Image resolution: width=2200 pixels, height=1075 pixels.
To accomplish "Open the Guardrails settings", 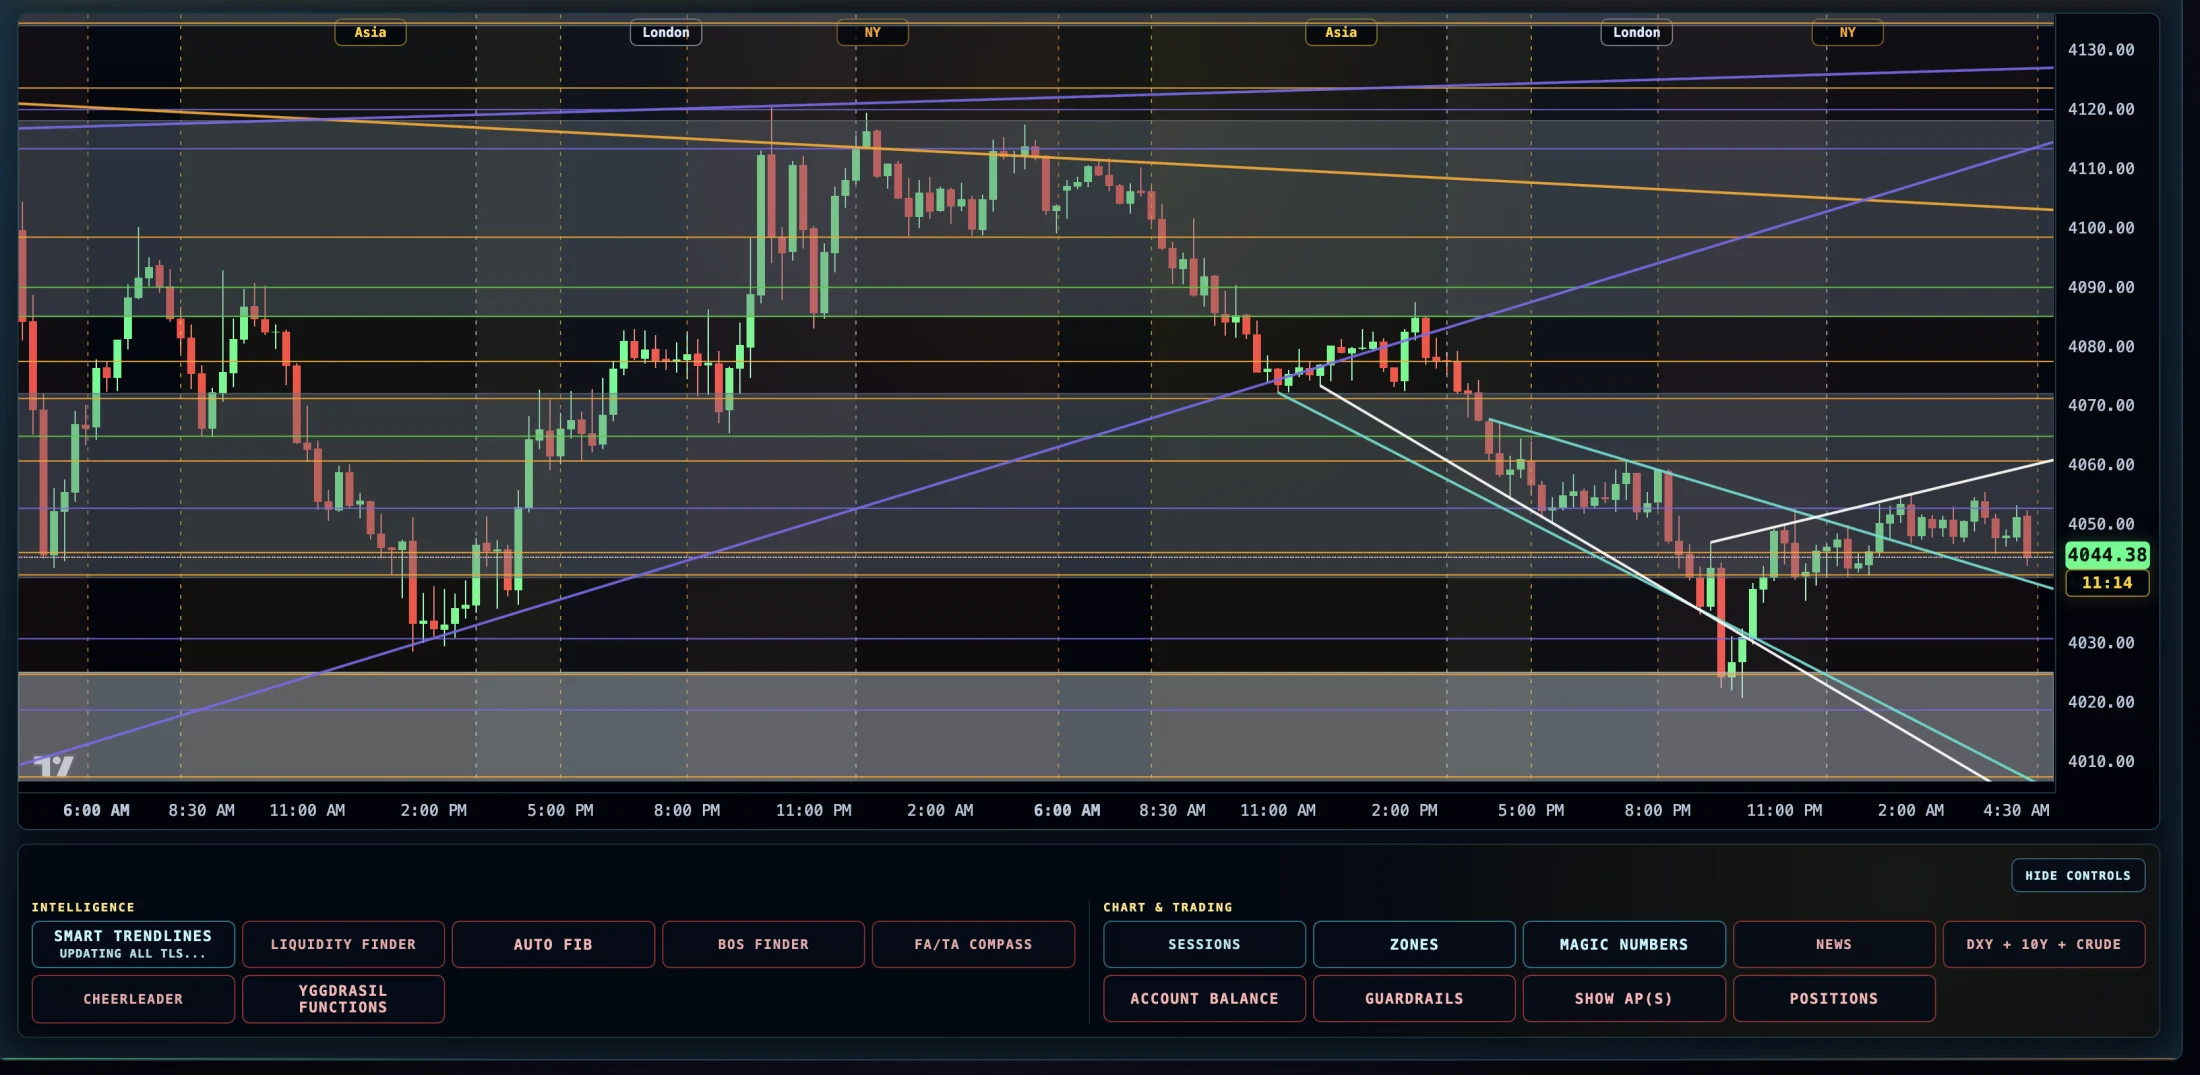I will click(1414, 999).
